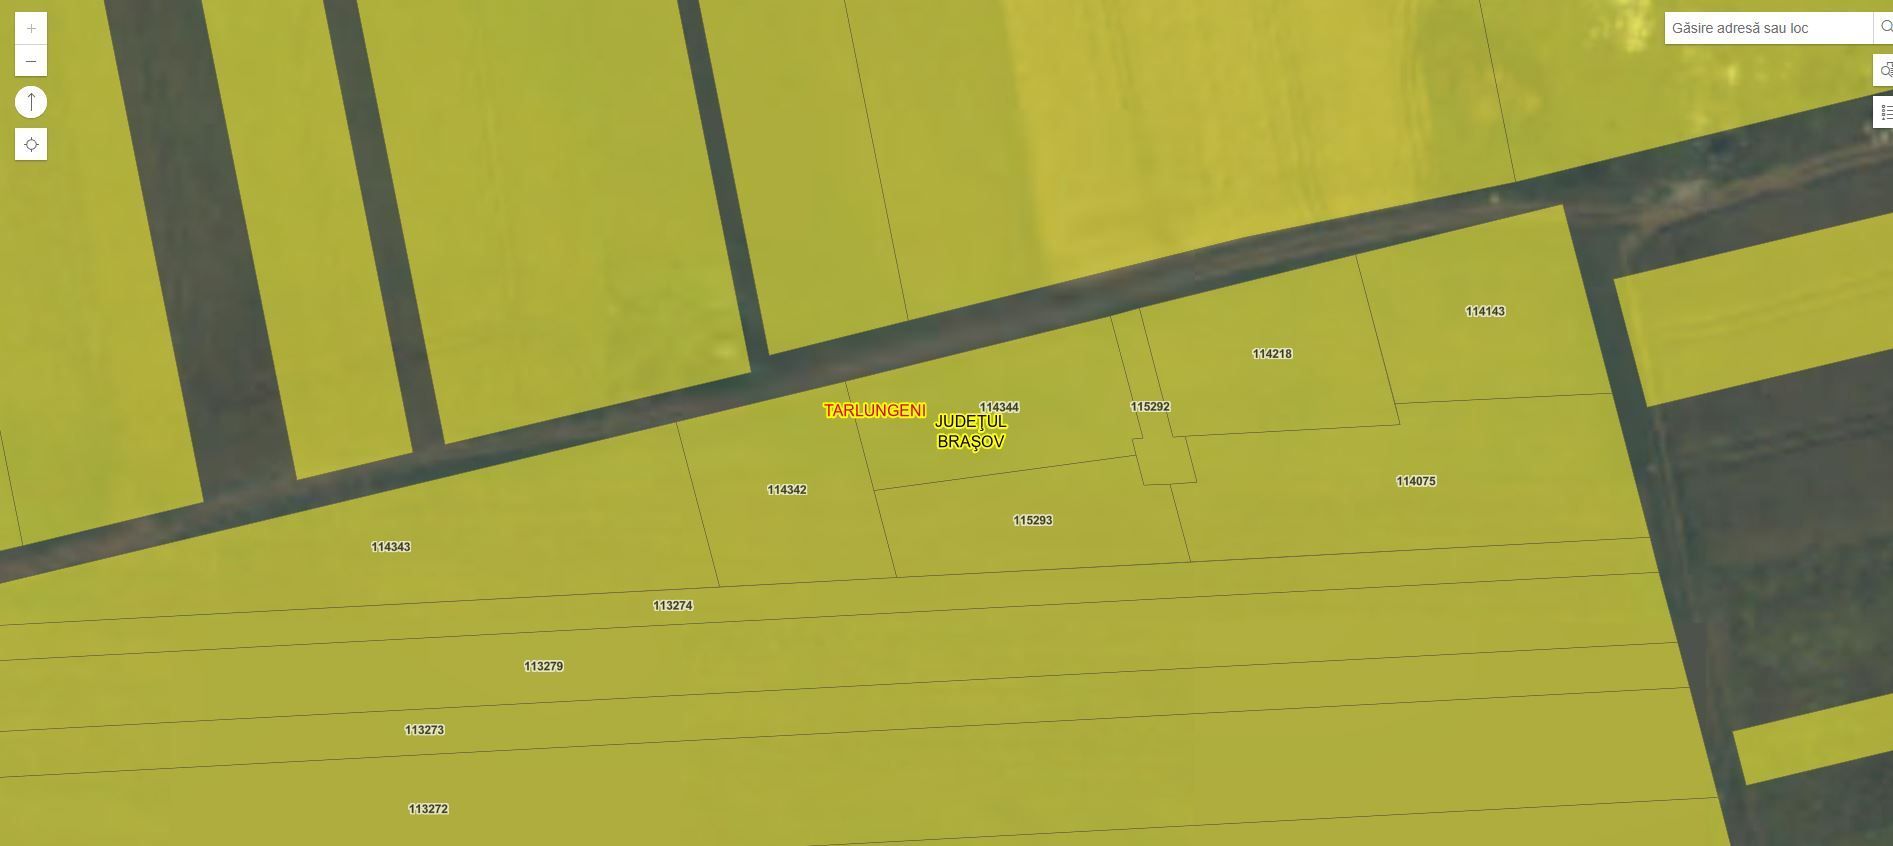Select the strip parcel 113274
The height and width of the screenshot is (846, 1893).
pyautogui.click(x=672, y=606)
